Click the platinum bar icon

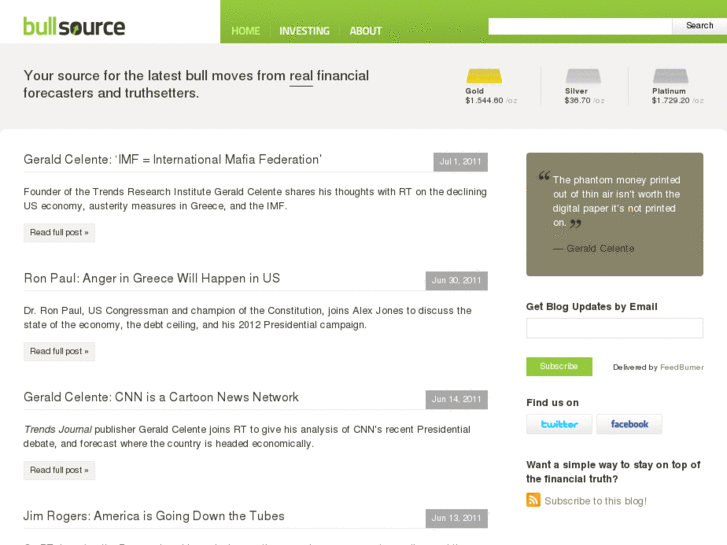point(670,76)
